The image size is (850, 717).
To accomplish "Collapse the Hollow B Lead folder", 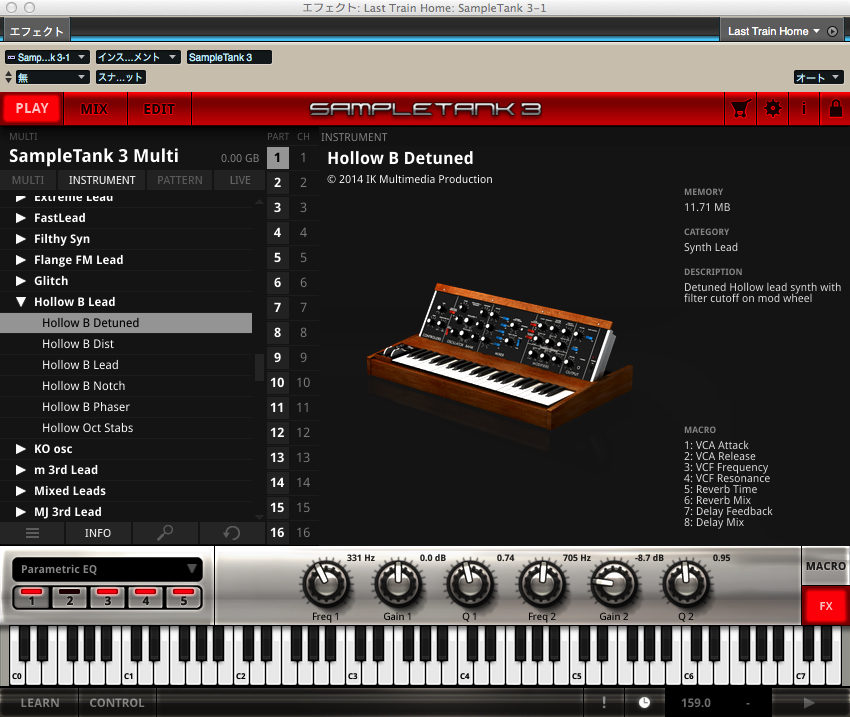I will click(21, 302).
